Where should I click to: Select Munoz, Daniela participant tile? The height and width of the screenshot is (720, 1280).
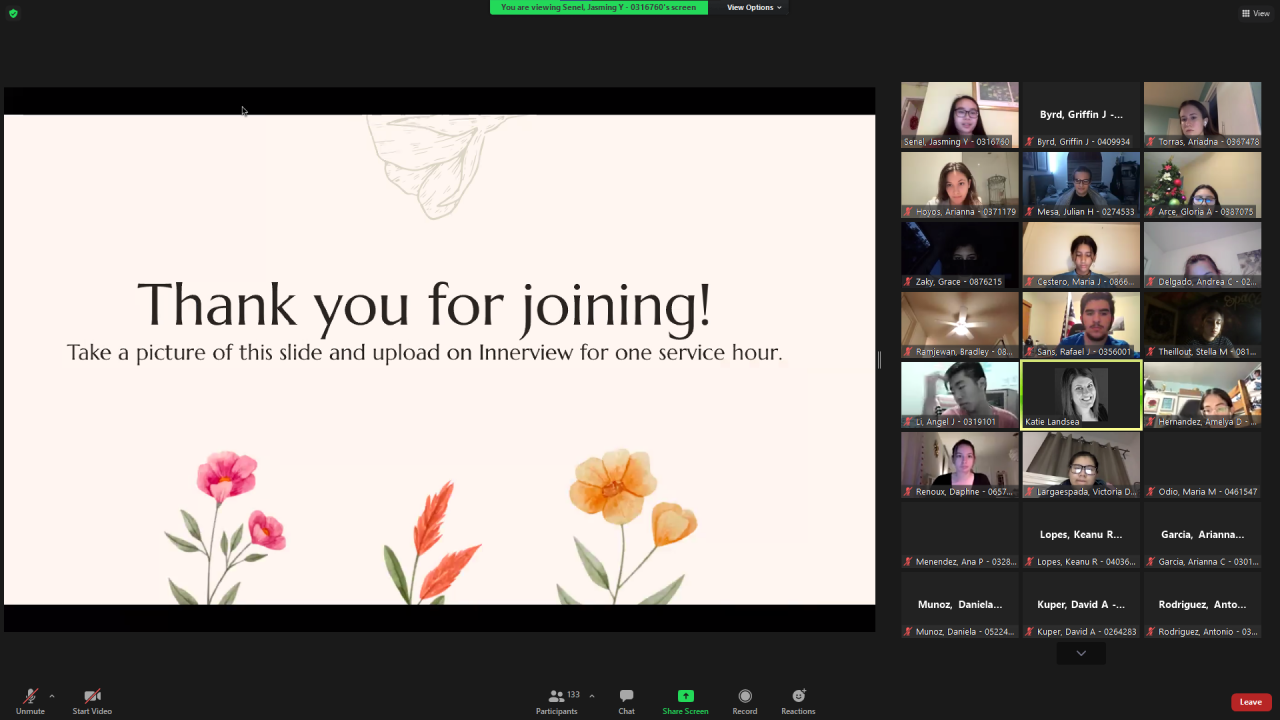coord(960,605)
